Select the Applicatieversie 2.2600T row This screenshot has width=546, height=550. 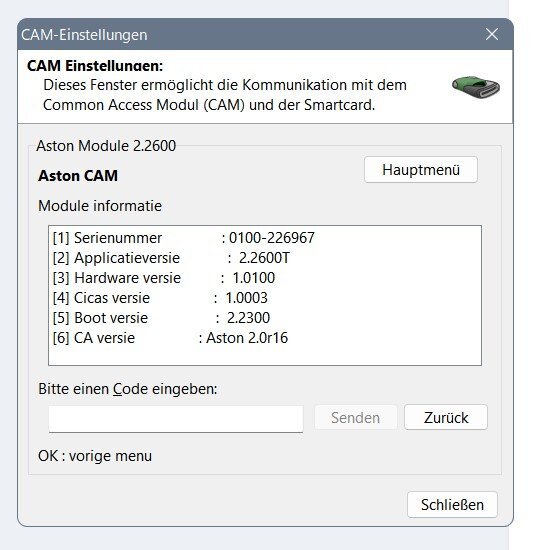tap(171, 258)
